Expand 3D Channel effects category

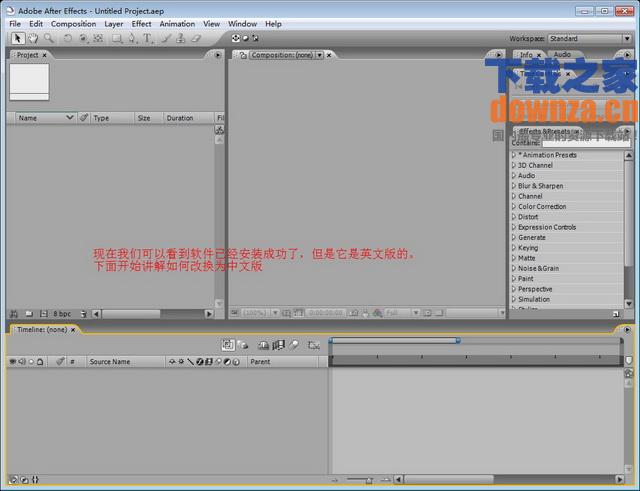coord(514,165)
